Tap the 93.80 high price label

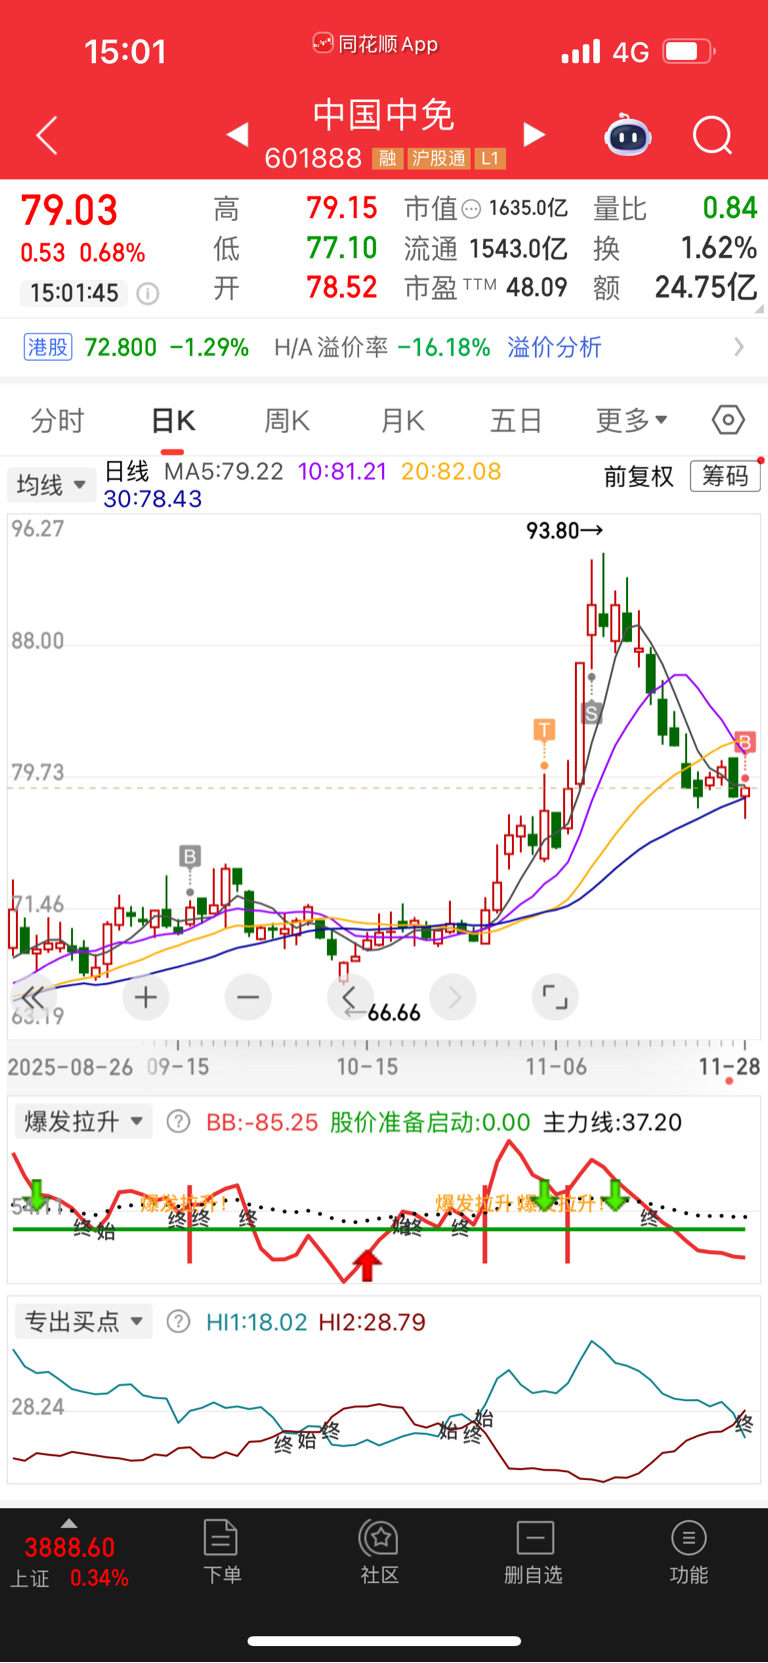click(x=565, y=530)
